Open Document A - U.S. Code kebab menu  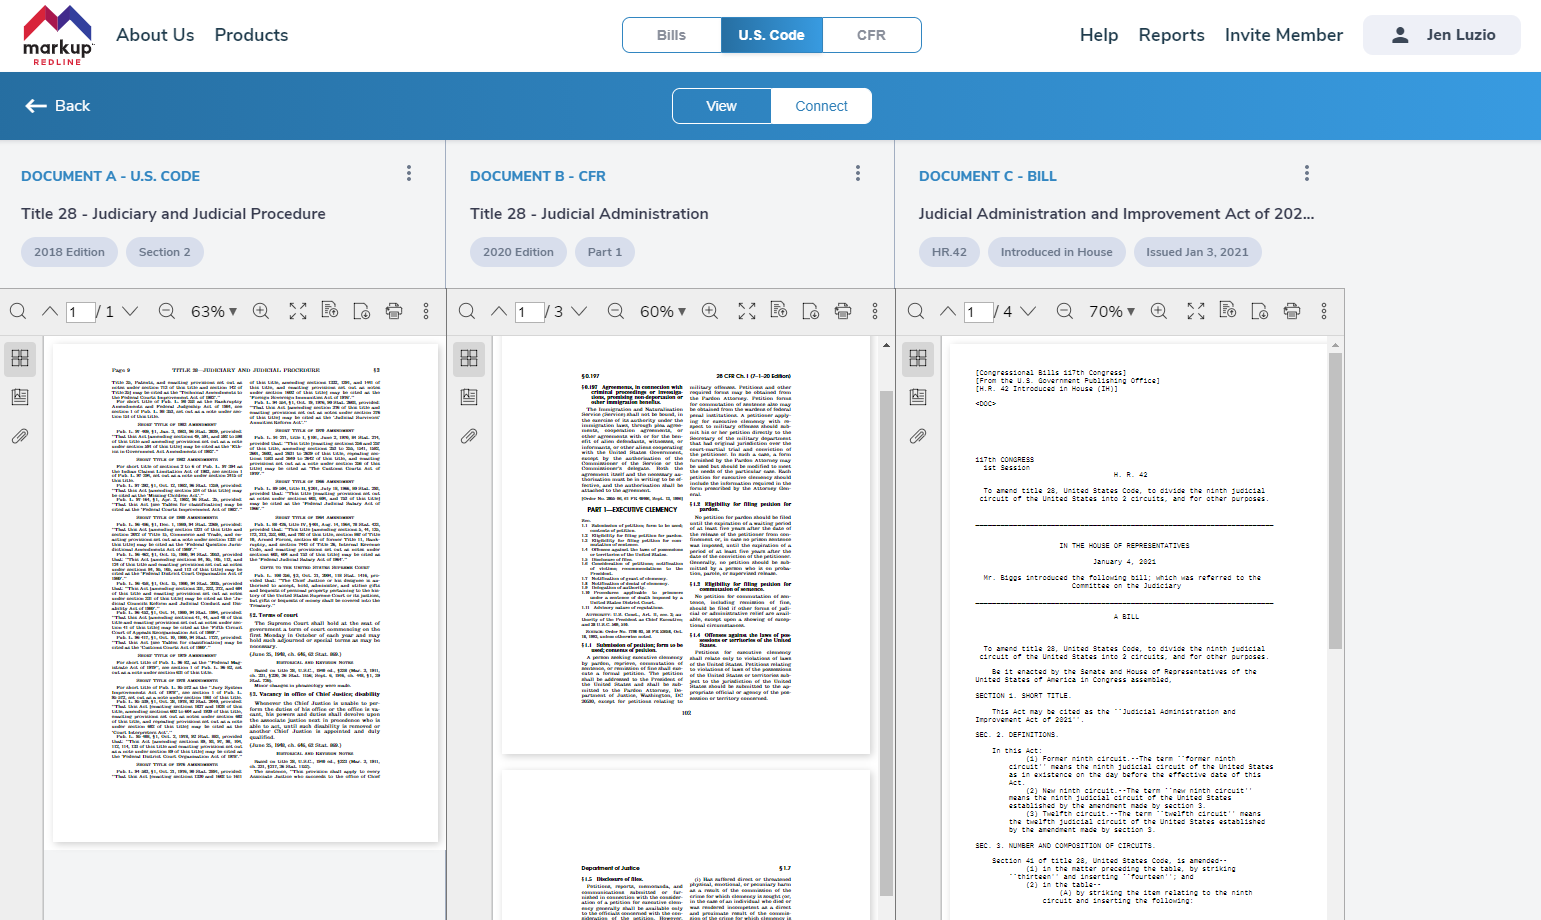[x=409, y=173]
